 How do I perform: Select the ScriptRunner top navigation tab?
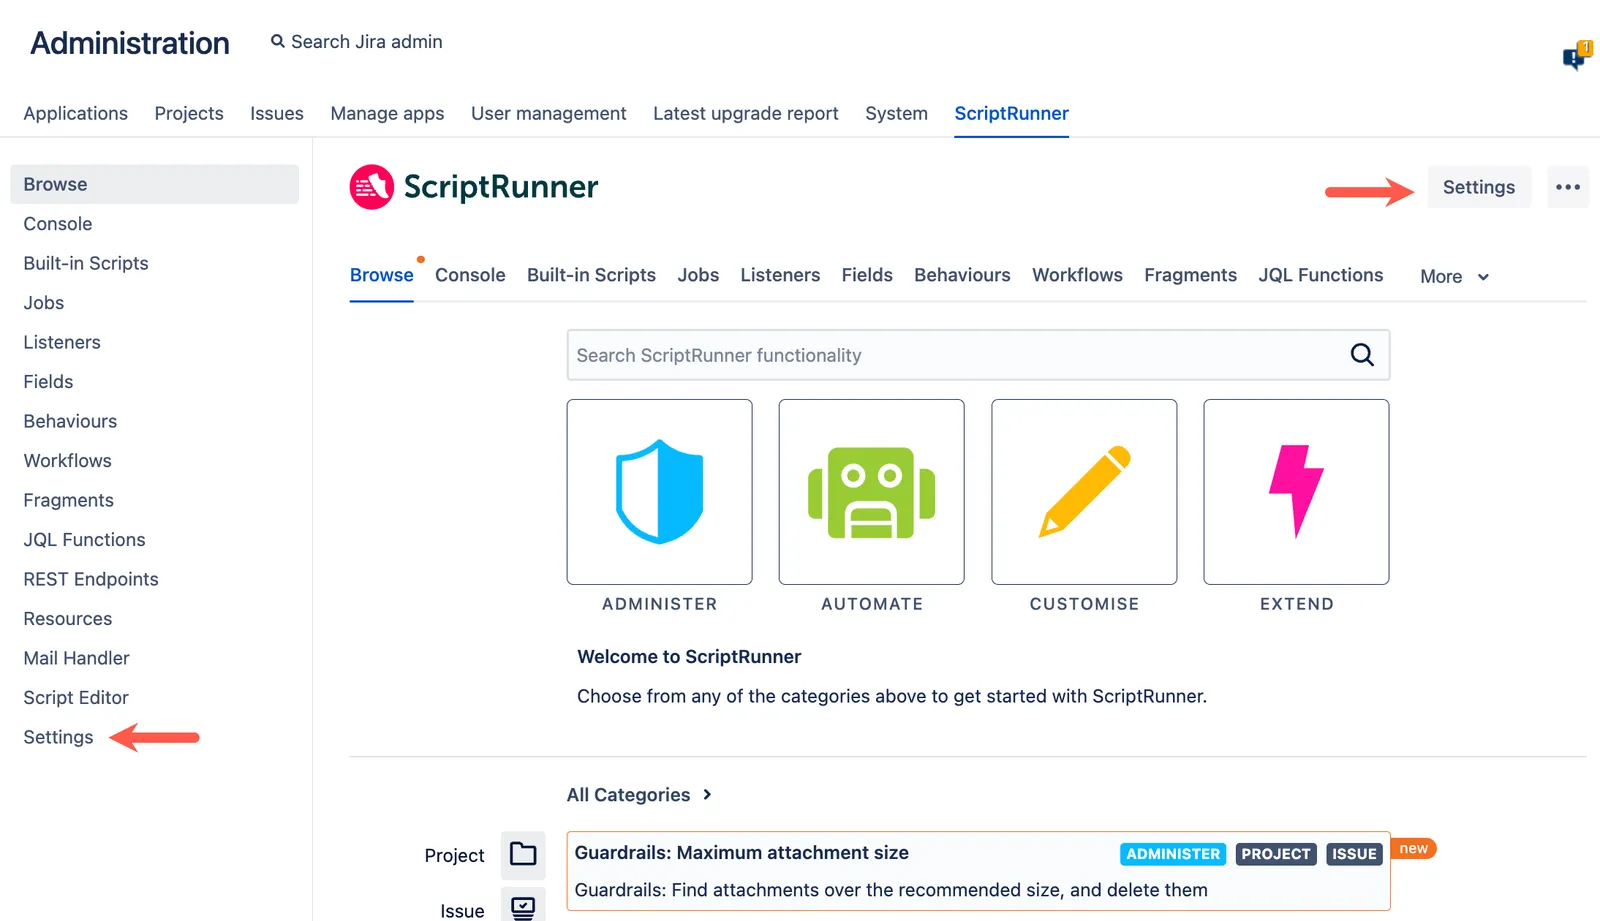click(1011, 113)
